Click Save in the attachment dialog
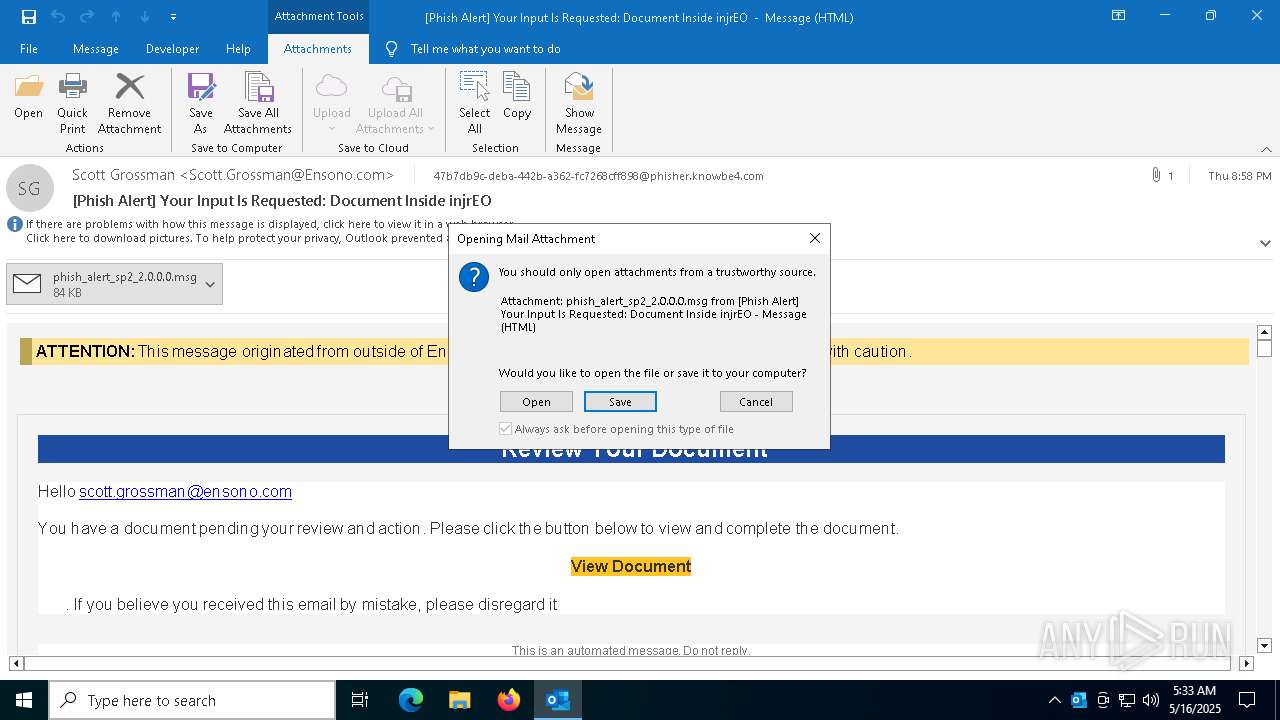The height and width of the screenshot is (720, 1280). (x=620, y=402)
